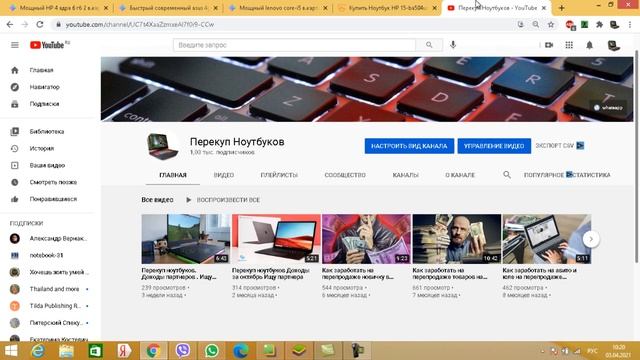This screenshot has width=640, height=360.
Task: Open the notifications bell
Action: coord(589,45)
